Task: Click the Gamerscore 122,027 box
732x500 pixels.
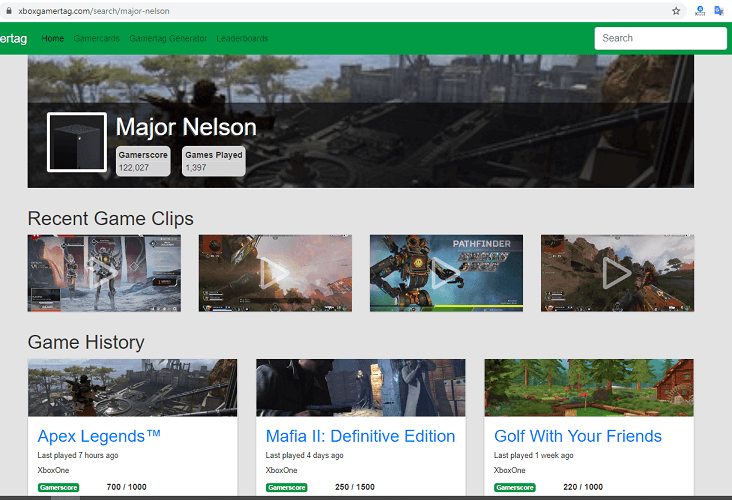Action: pyautogui.click(x=143, y=161)
